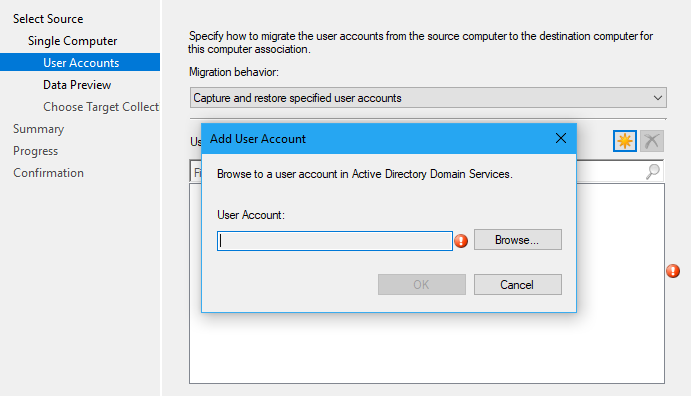Click the Browse... button
691x396 pixels.
click(x=518, y=240)
